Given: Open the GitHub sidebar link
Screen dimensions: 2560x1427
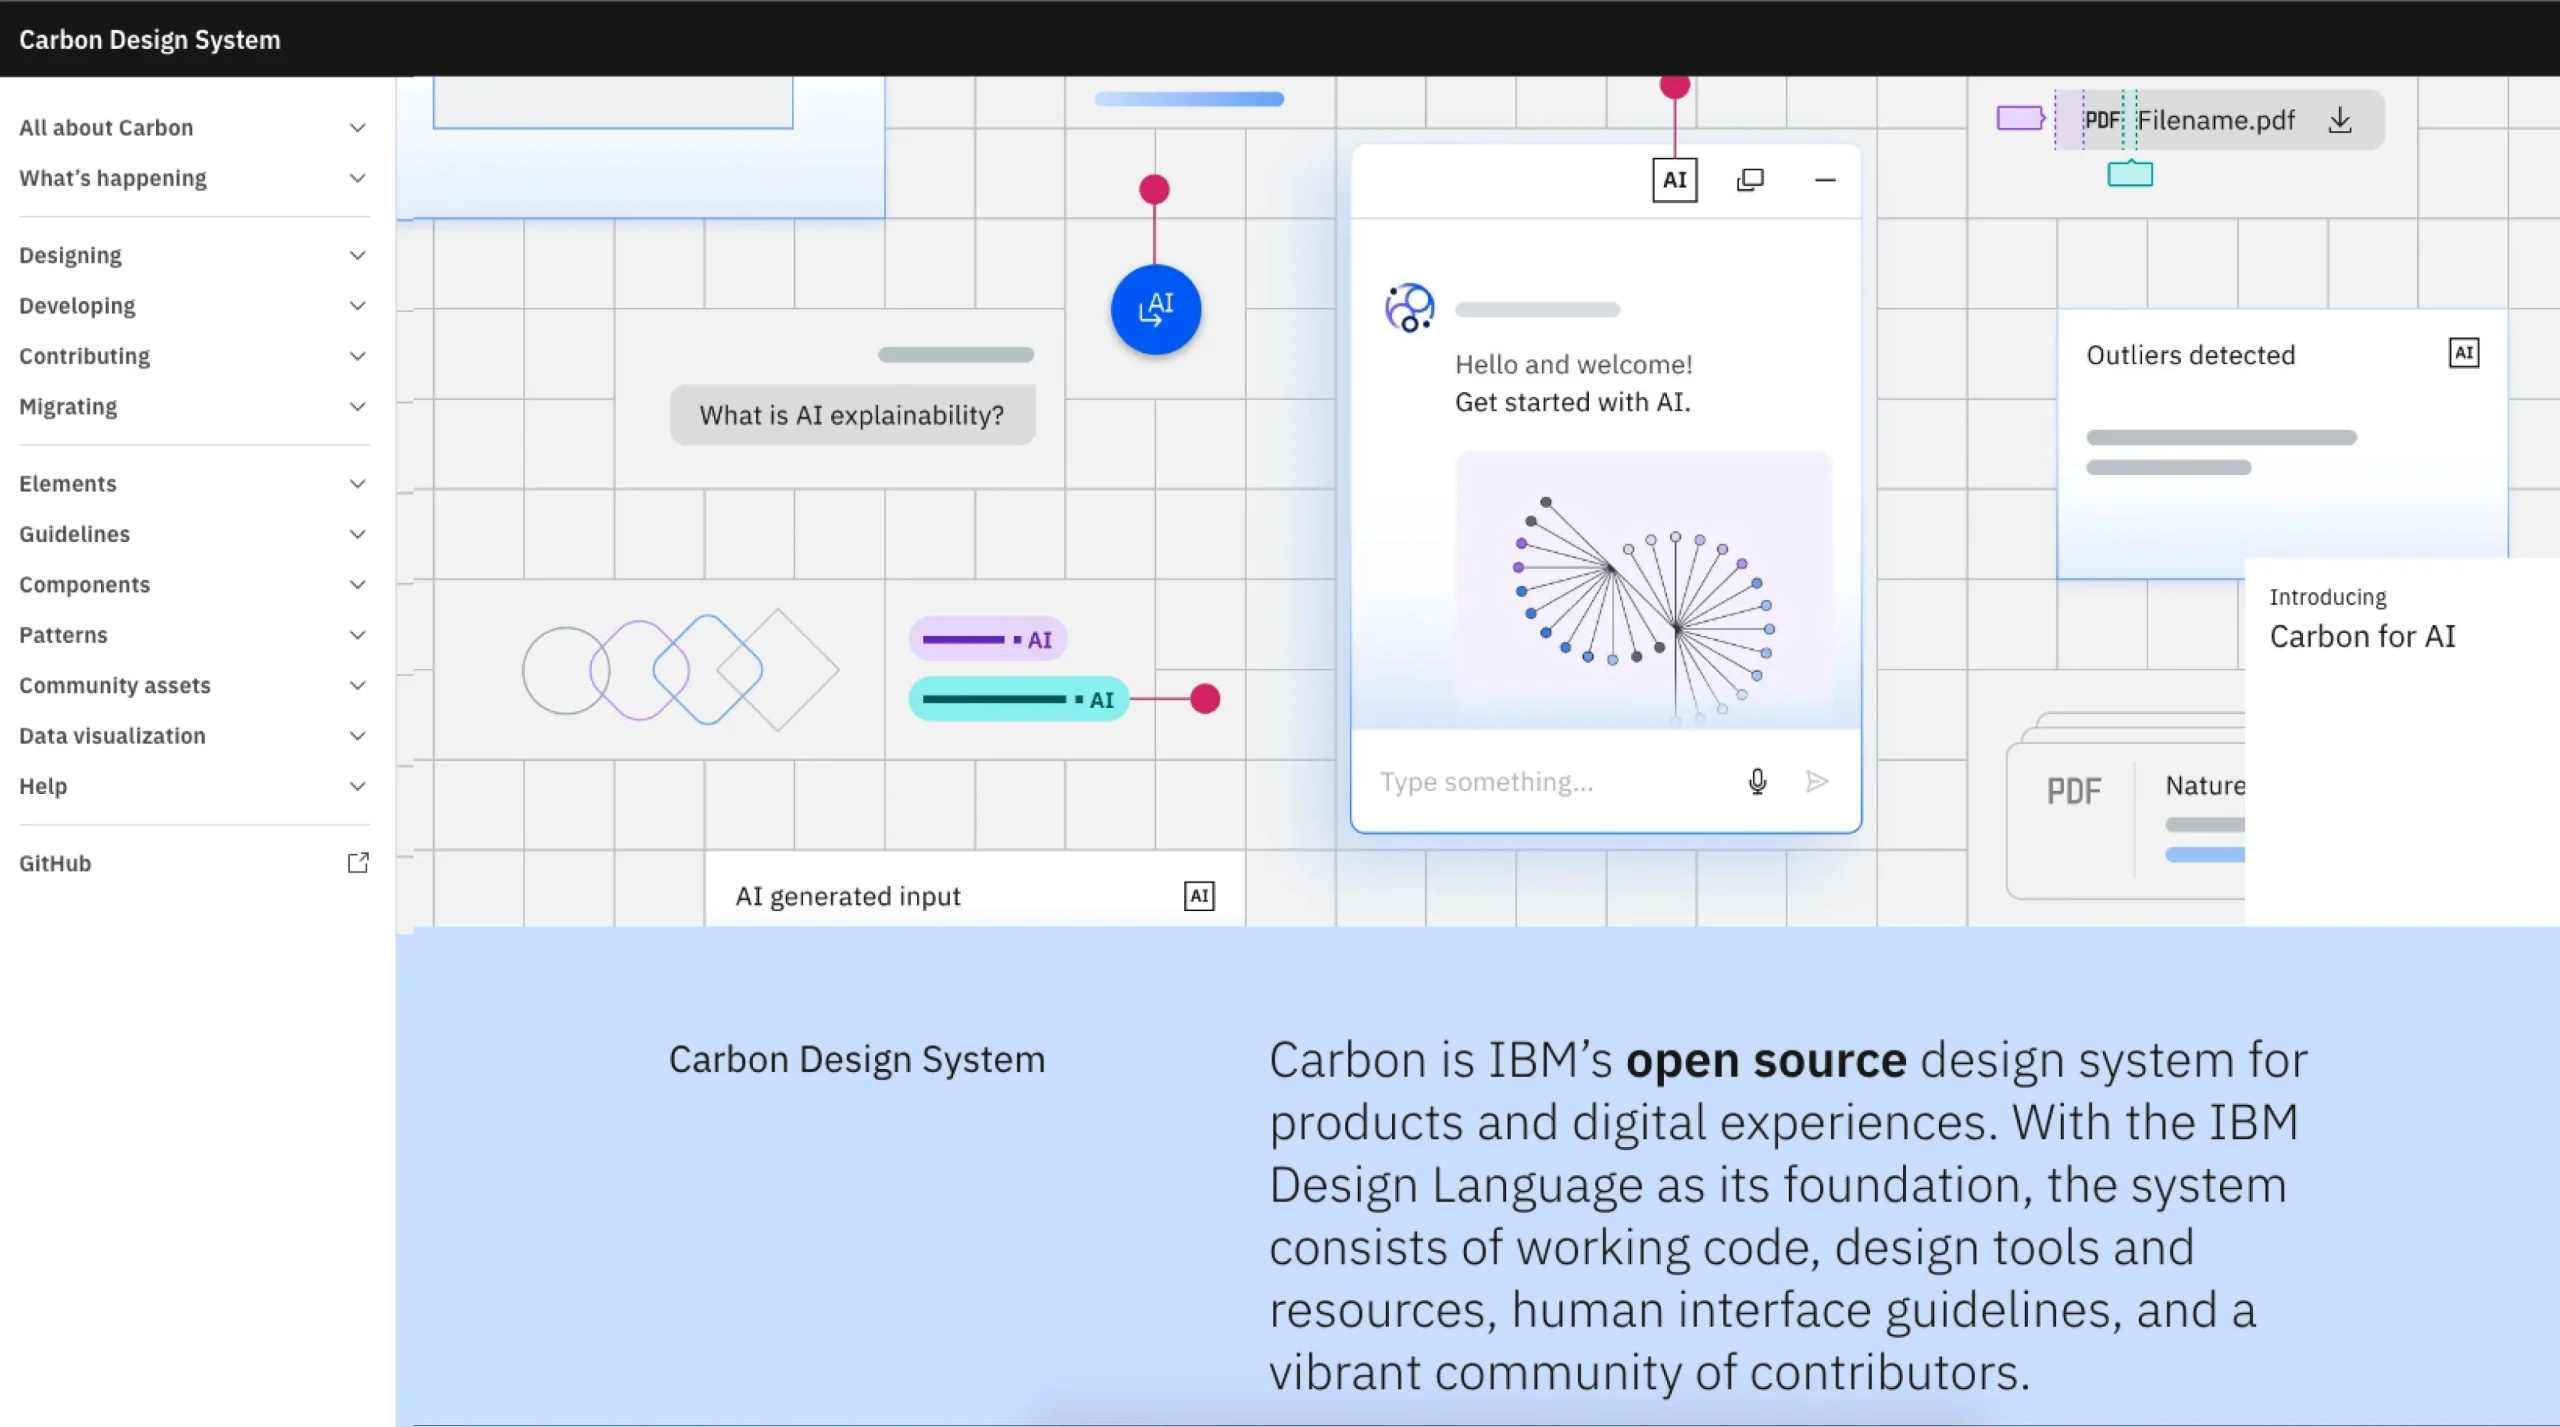Looking at the screenshot, I should pyautogui.click(x=194, y=863).
